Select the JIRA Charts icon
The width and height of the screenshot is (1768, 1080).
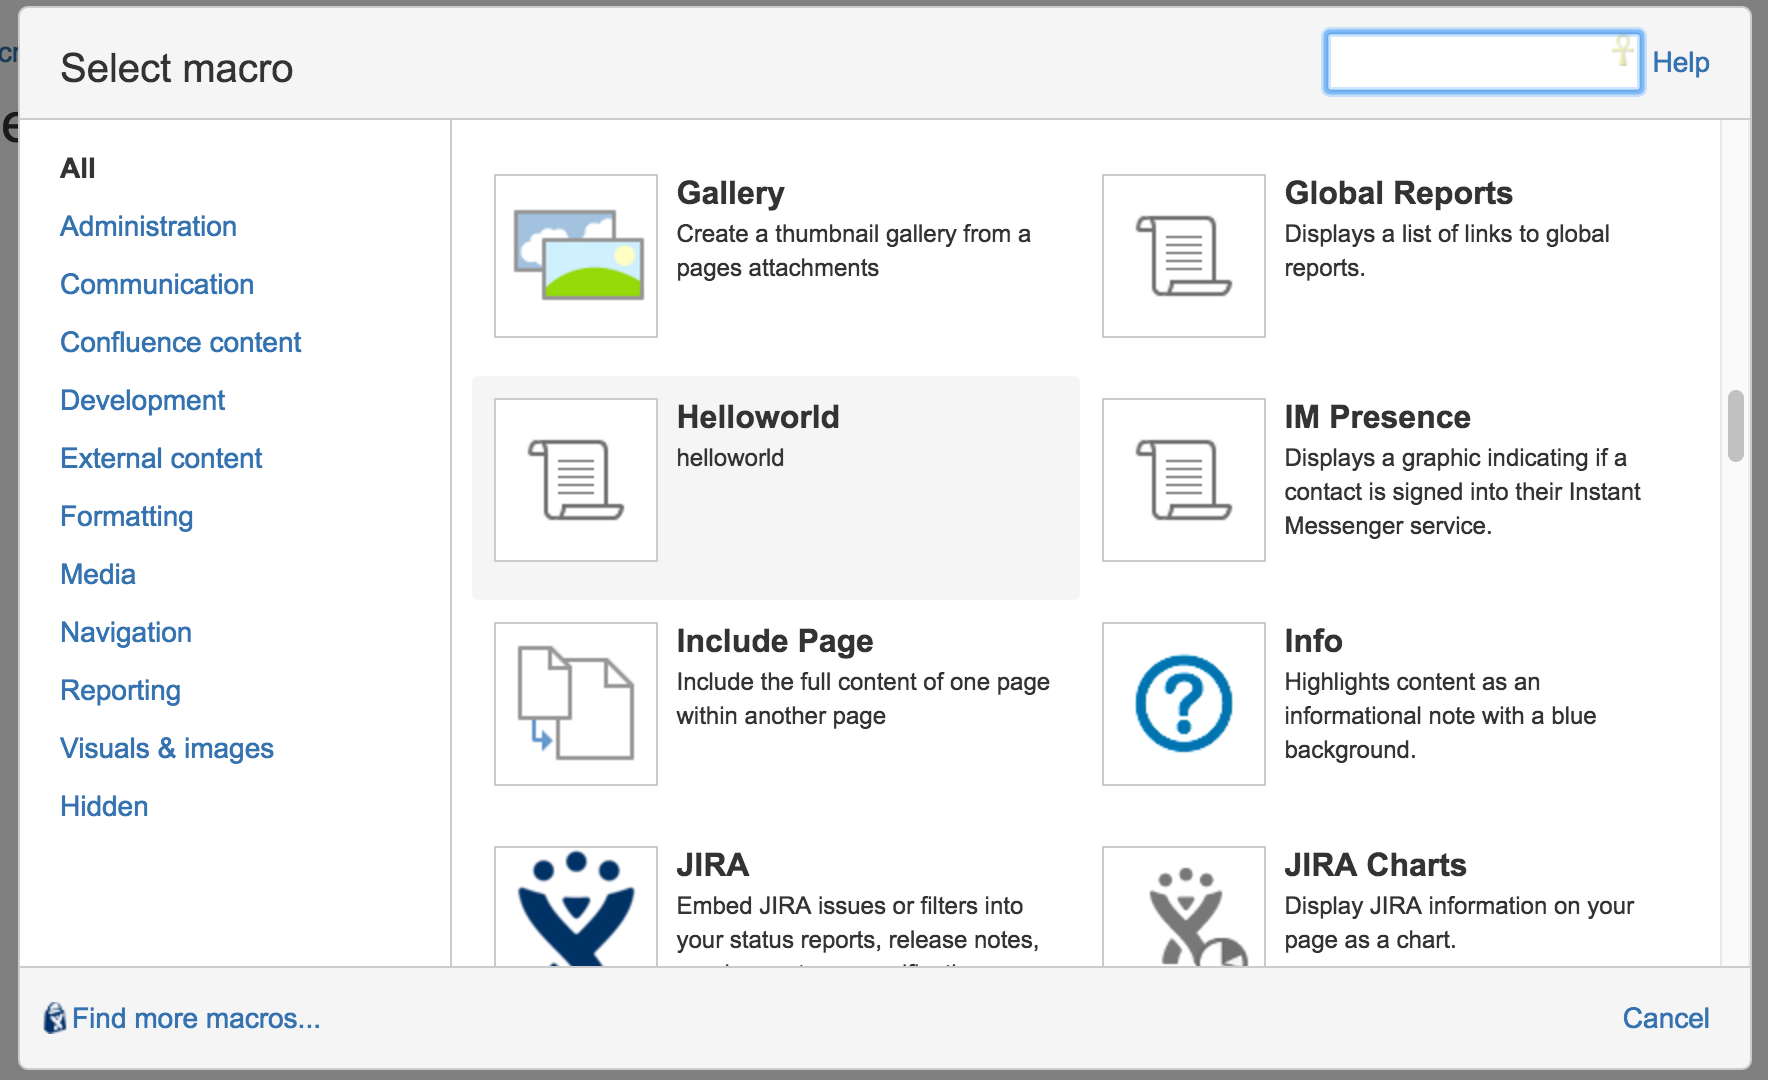click(x=1183, y=908)
